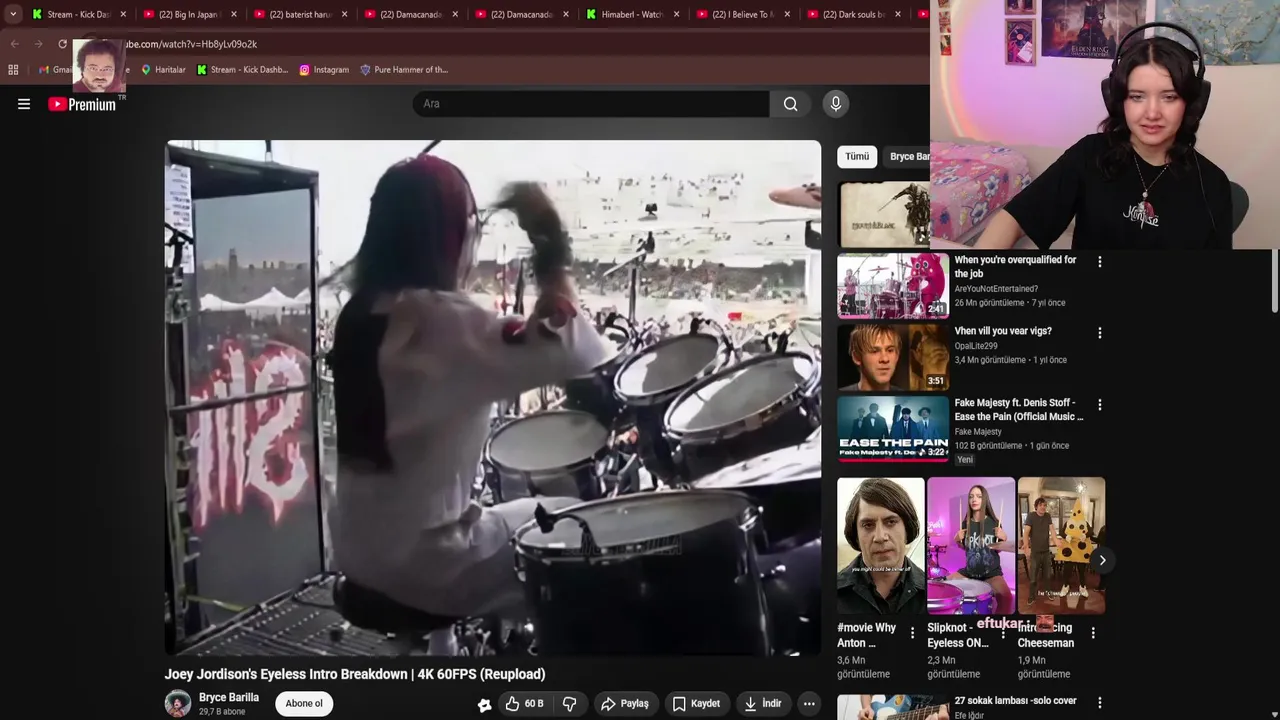Image resolution: width=1280 pixels, height=720 pixels.
Task: Open '#movie Why Anton' short thumbnail
Action: (x=881, y=545)
